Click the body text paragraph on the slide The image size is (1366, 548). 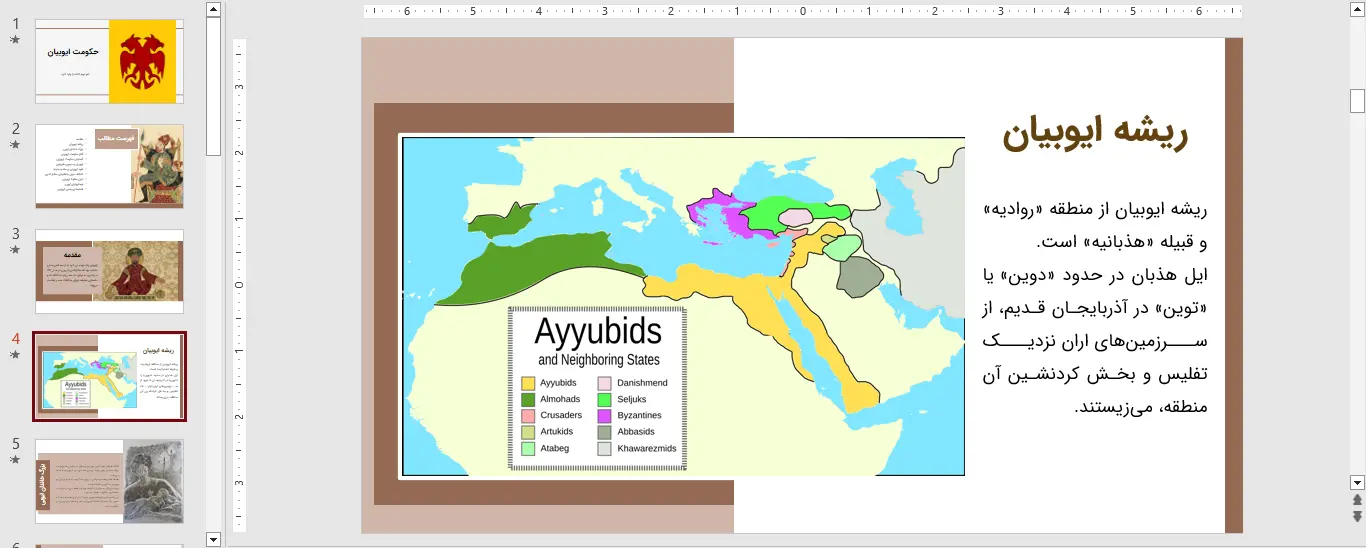1095,307
